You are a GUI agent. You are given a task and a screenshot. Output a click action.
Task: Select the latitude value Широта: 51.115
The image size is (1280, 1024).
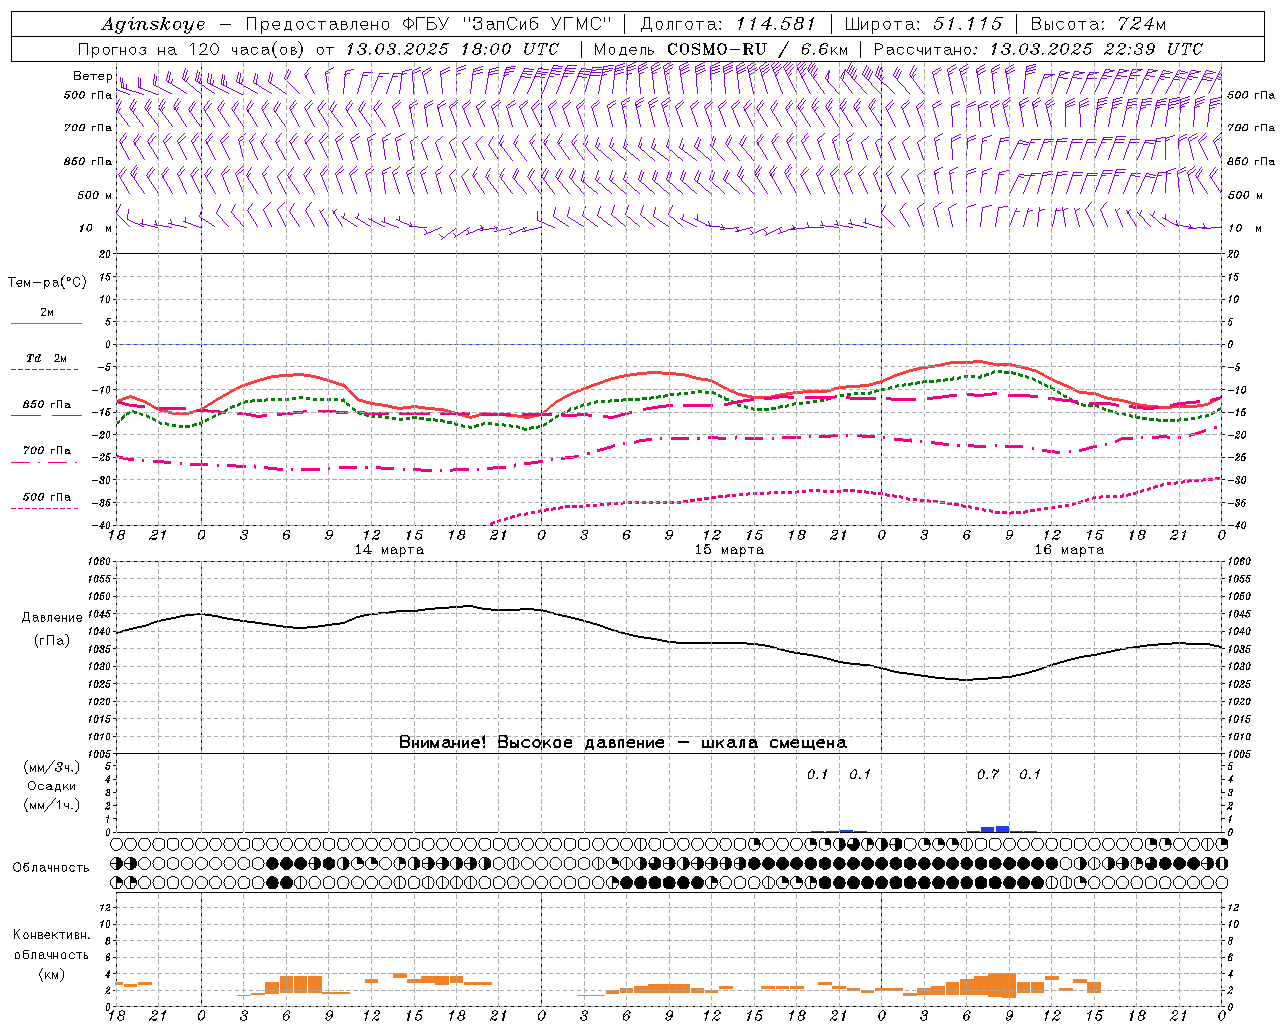pyautogui.click(x=923, y=24)
